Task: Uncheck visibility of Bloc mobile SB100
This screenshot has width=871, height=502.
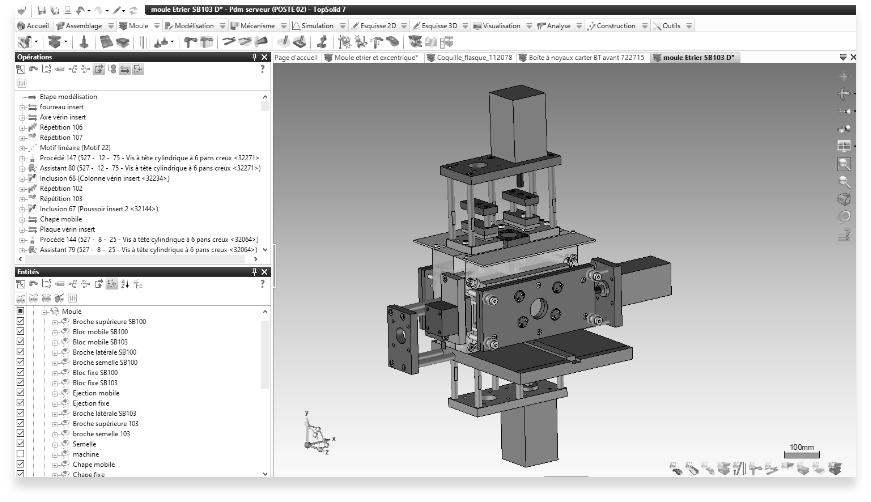Action: click(21, 332)
